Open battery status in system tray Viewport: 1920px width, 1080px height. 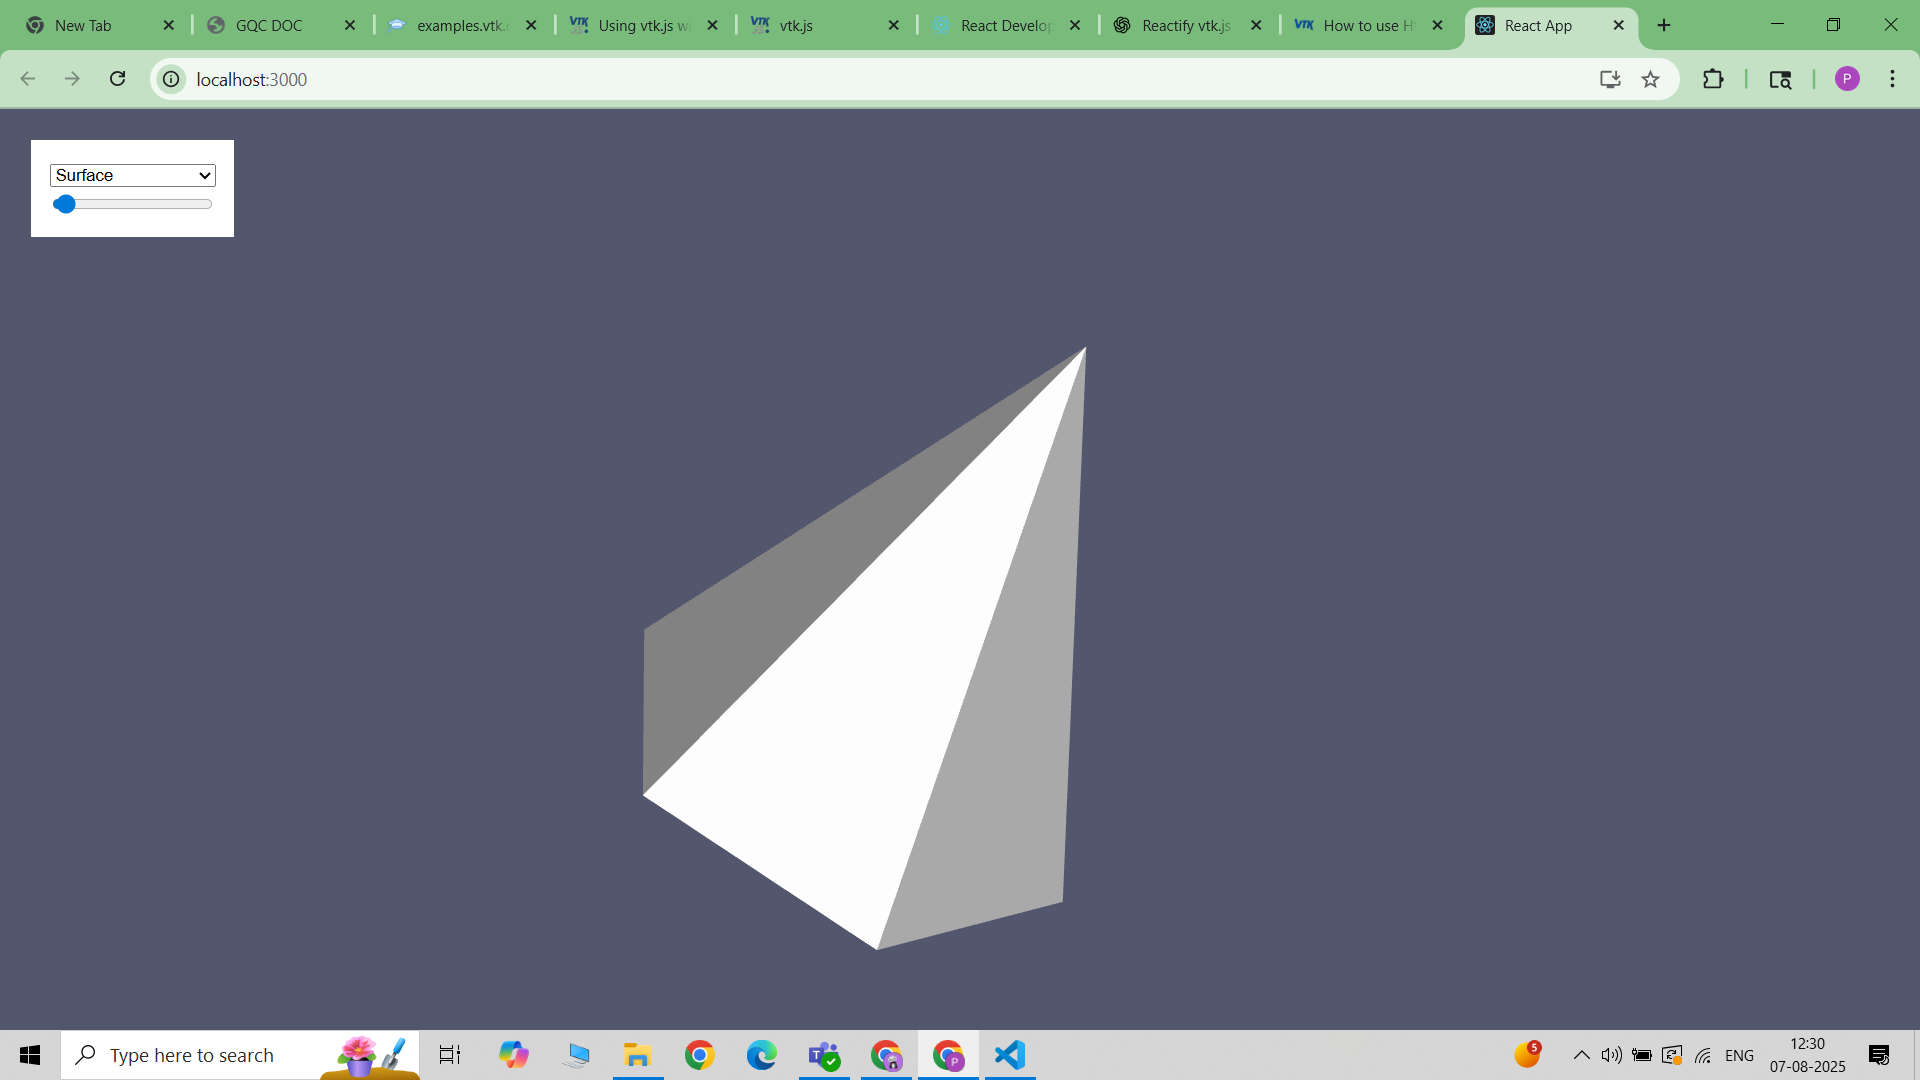pos(1642,1055)
